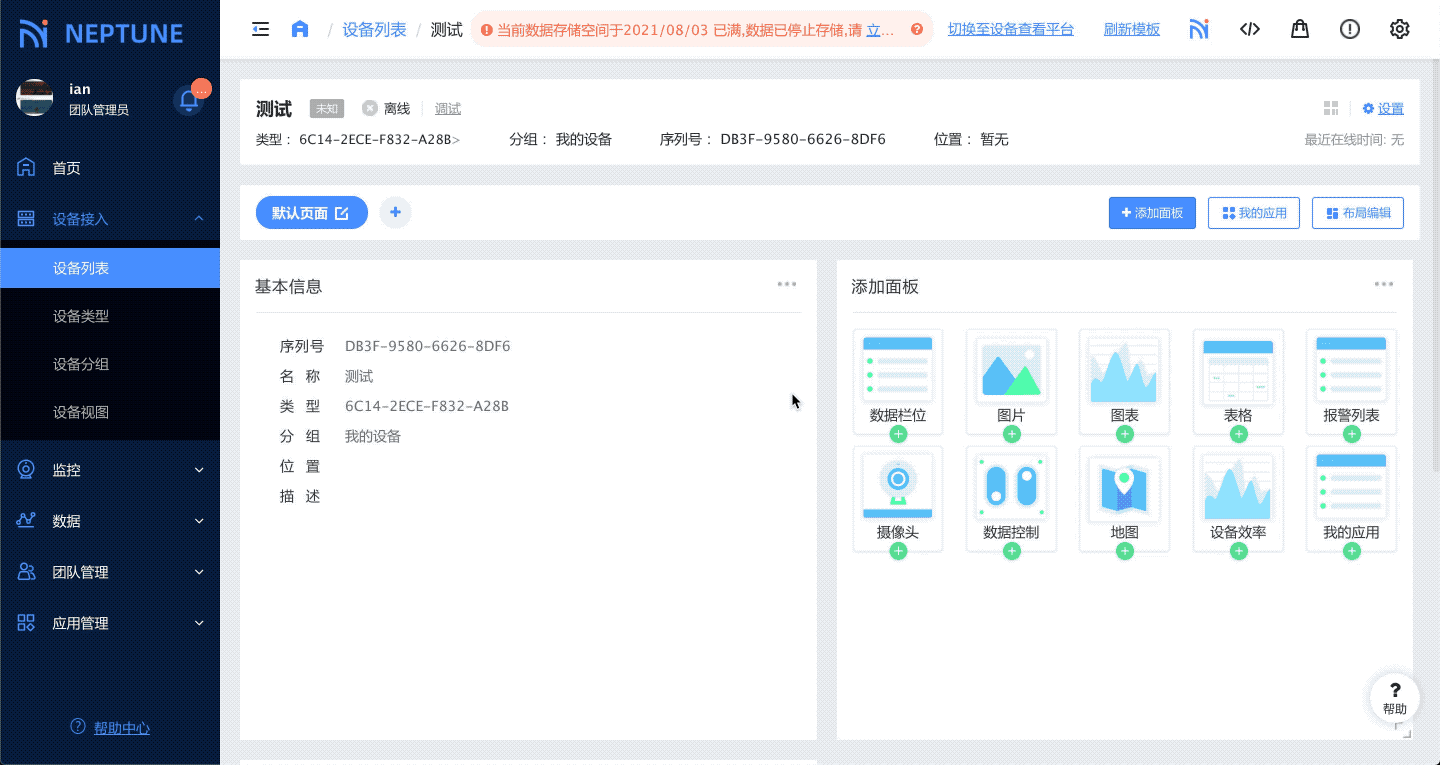Click the exclamation alert icon in header

point(1350,29)
